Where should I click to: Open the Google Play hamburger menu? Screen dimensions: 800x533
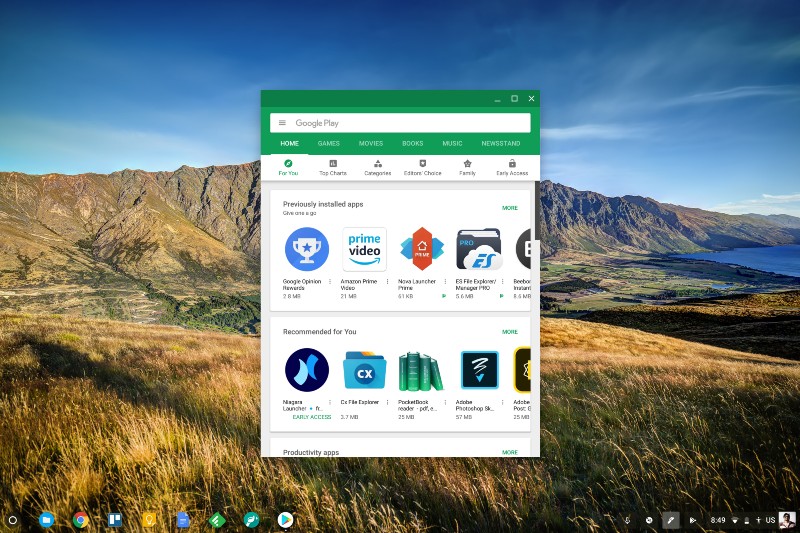click(x=282, y=123)
